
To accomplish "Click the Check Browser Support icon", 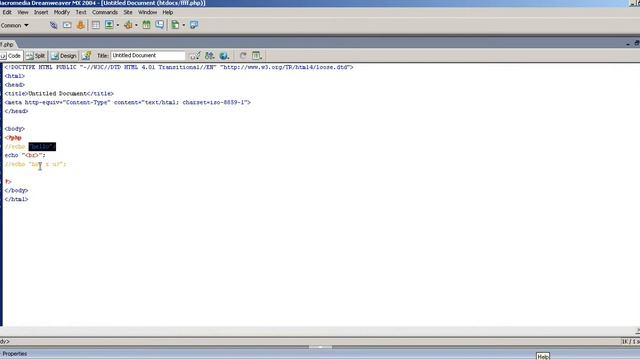I will 195,56.
